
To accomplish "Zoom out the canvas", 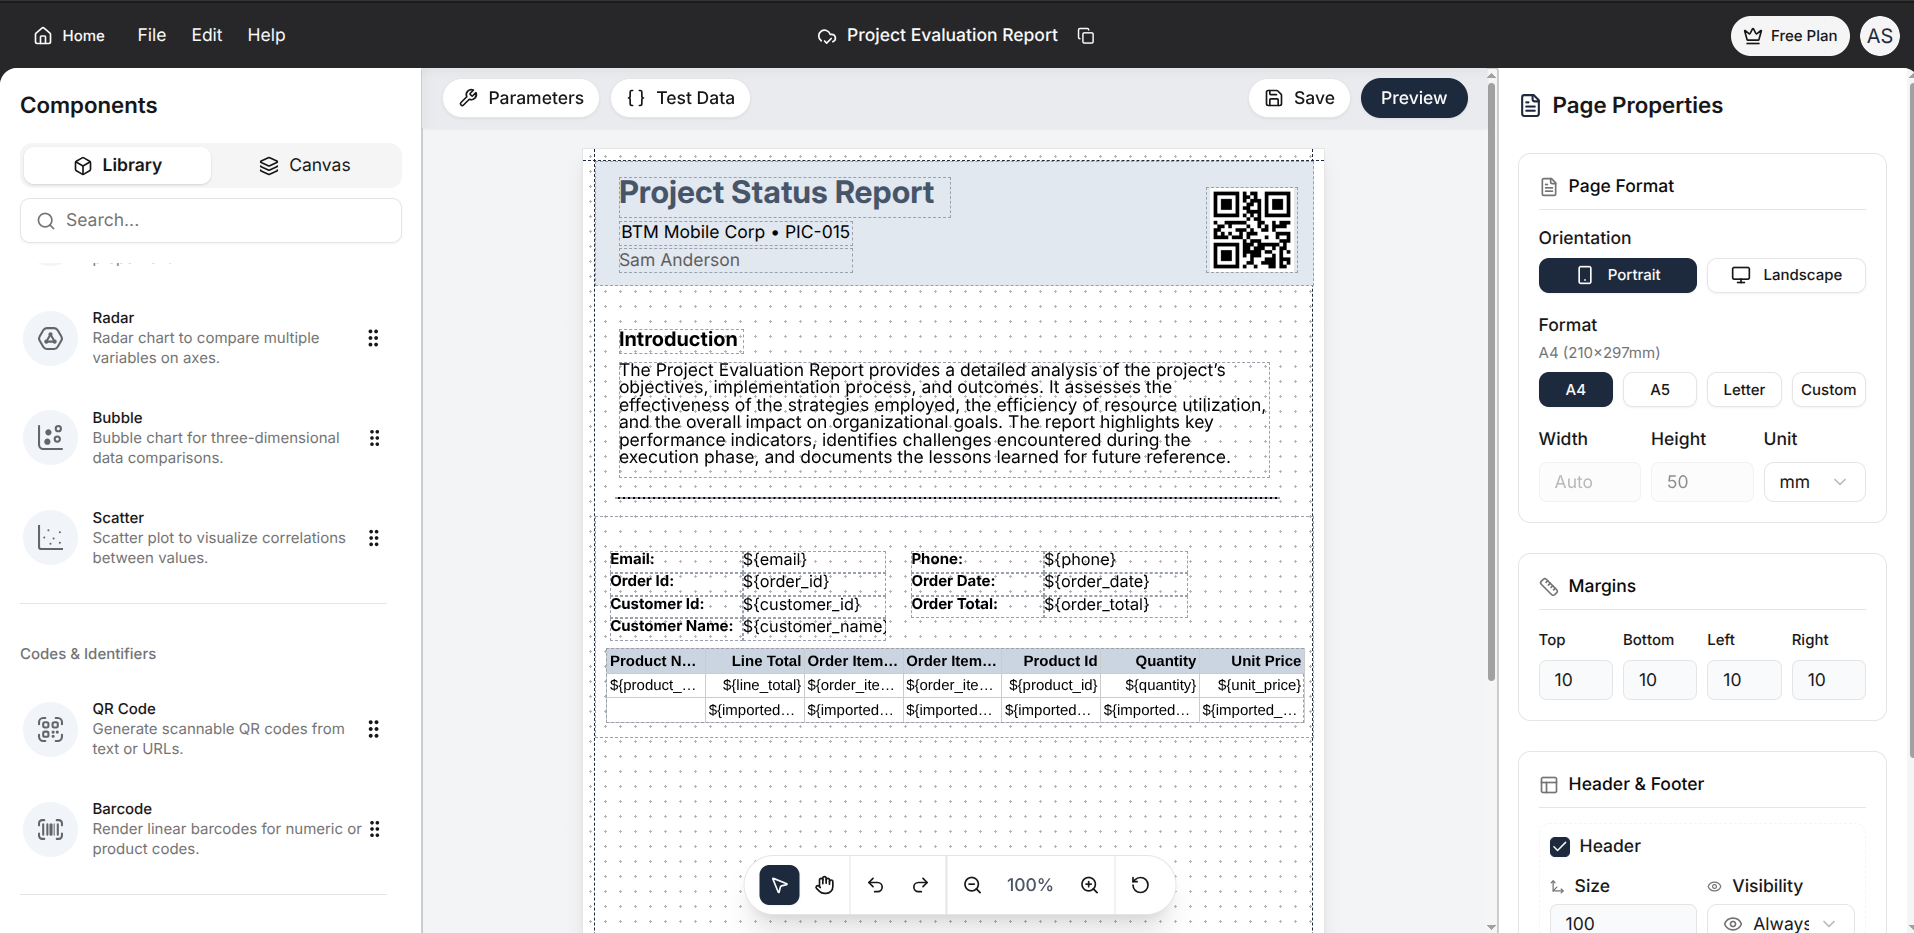I will pyautogui.click(x=972, y=885).
